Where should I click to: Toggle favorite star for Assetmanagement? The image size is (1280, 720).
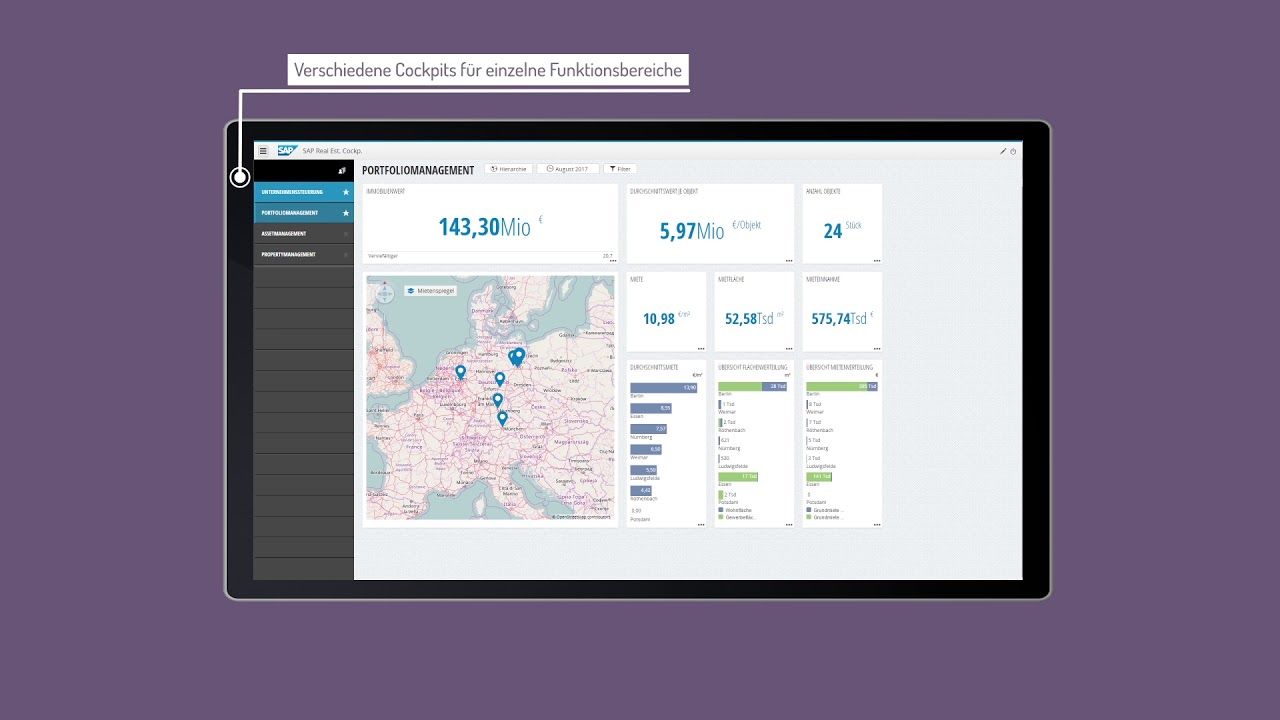point(346,234)
